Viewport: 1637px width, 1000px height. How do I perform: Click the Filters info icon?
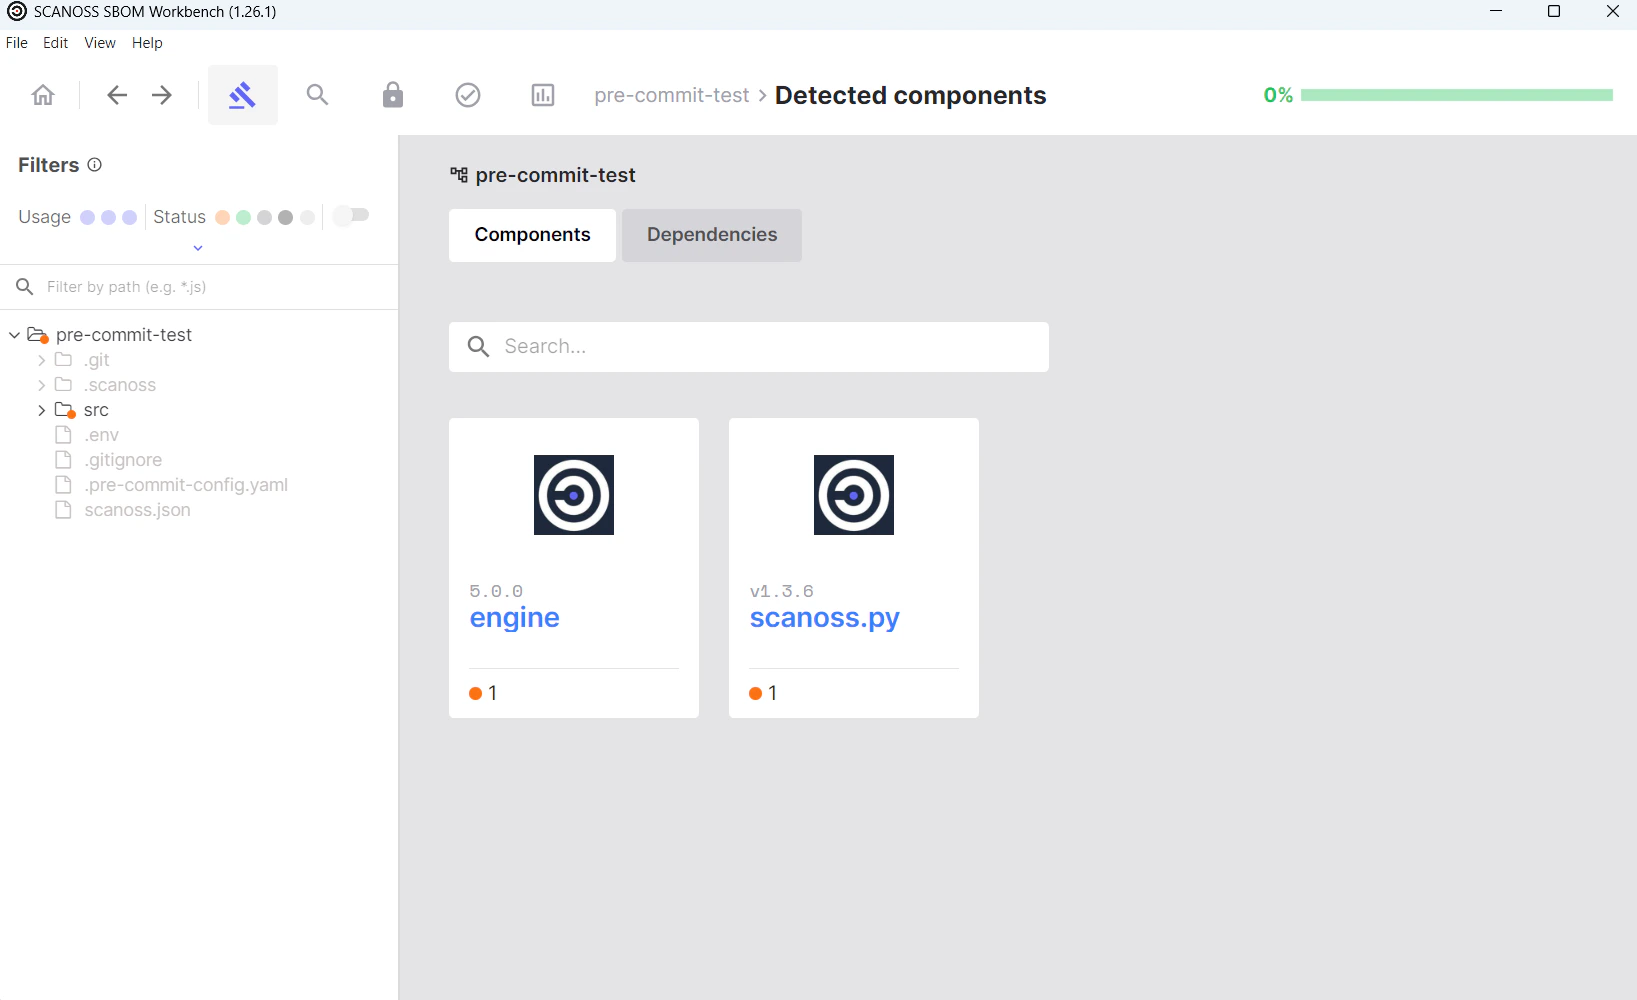(95, 165)
